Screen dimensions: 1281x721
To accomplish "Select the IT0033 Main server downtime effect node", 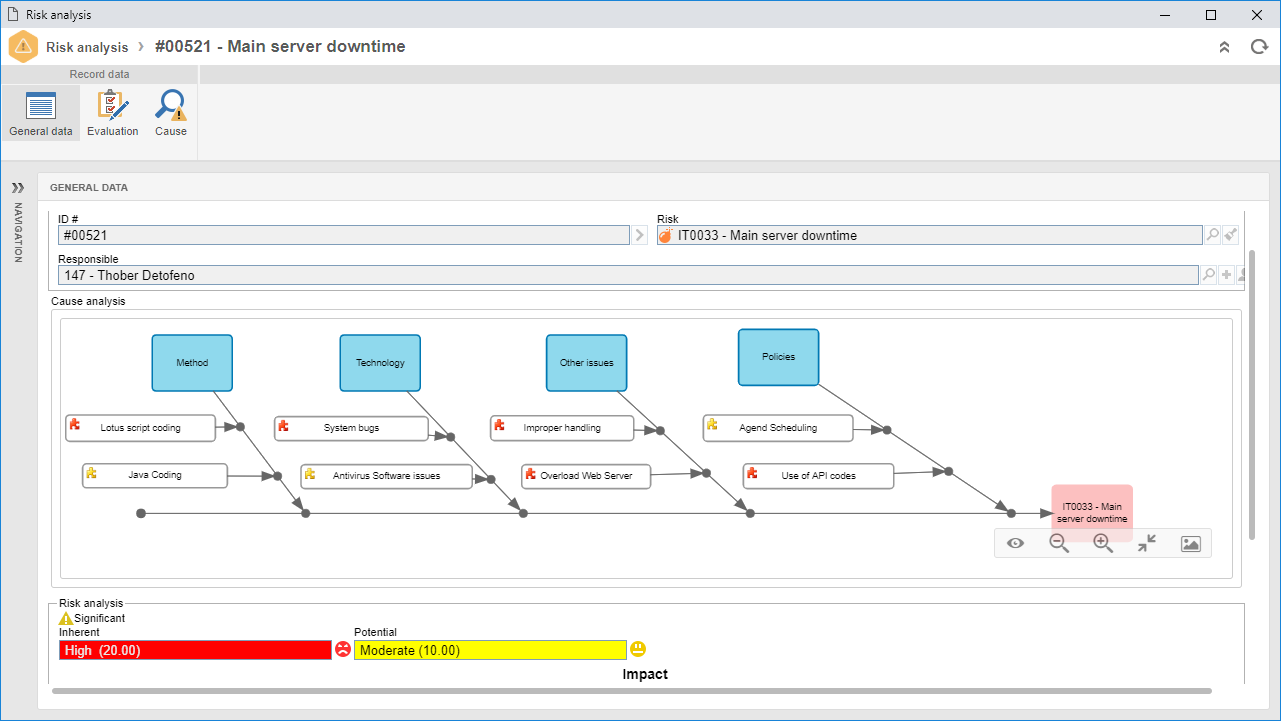I will click(x=1092, y=512).
